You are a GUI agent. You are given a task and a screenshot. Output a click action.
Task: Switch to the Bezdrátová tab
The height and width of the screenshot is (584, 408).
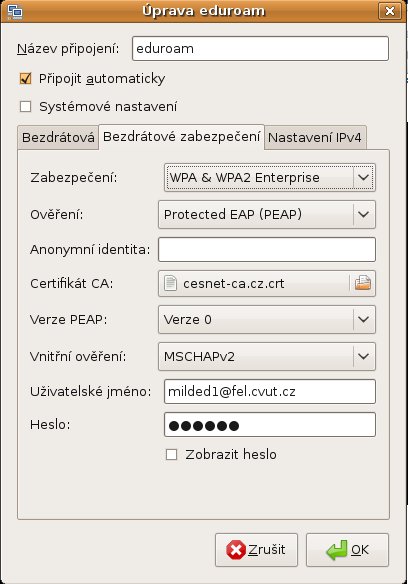(58, 137)
